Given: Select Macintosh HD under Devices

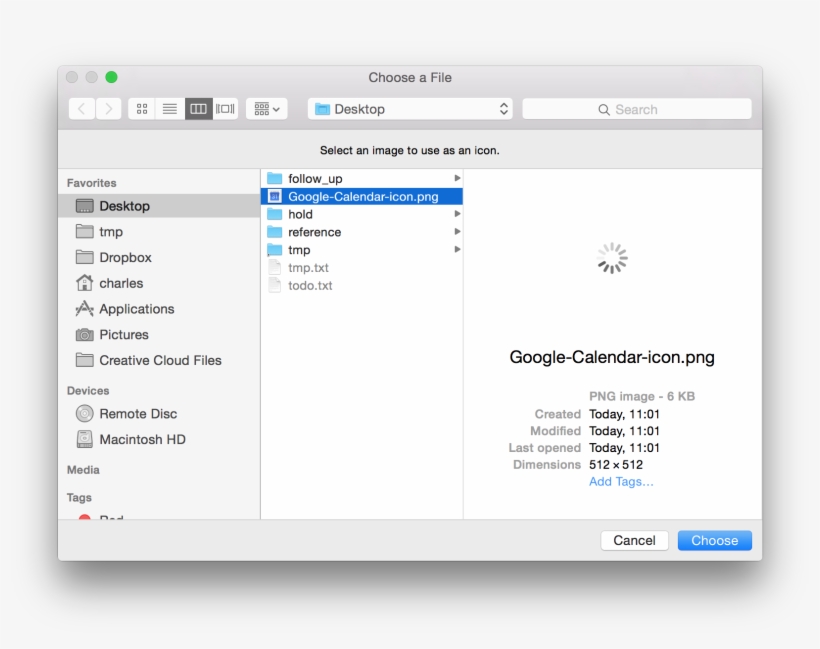Looking at the screenshot, I should [x=159, y=439].
